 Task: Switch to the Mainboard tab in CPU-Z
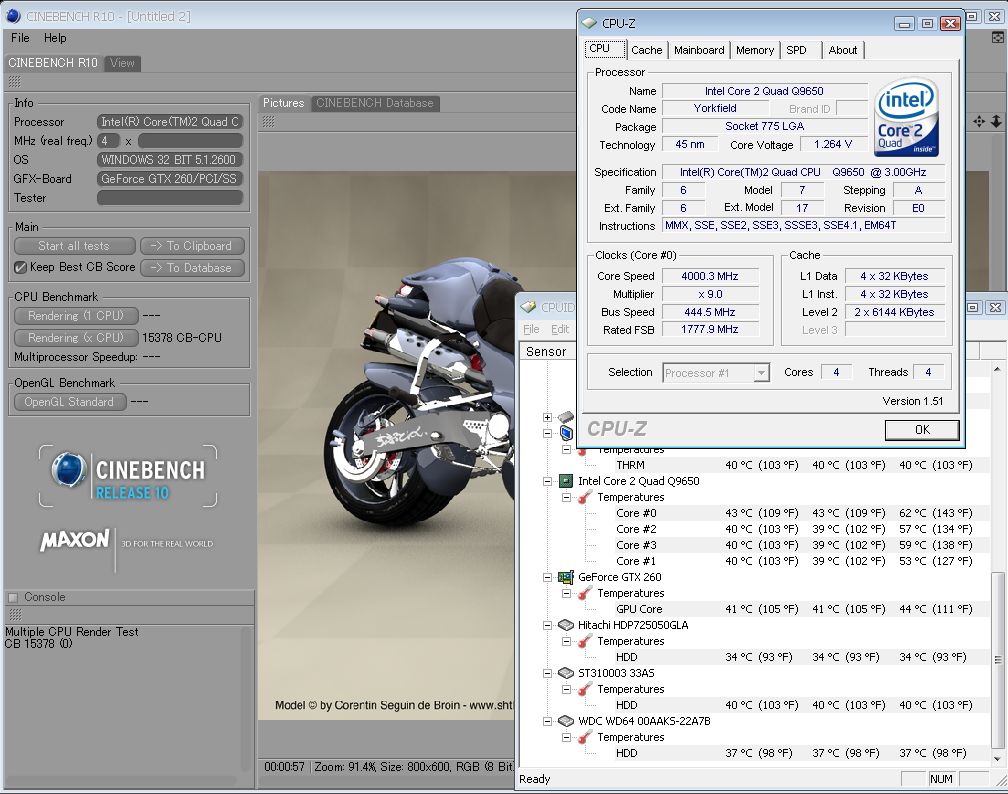pyautogui.click(x=699, y=50)
